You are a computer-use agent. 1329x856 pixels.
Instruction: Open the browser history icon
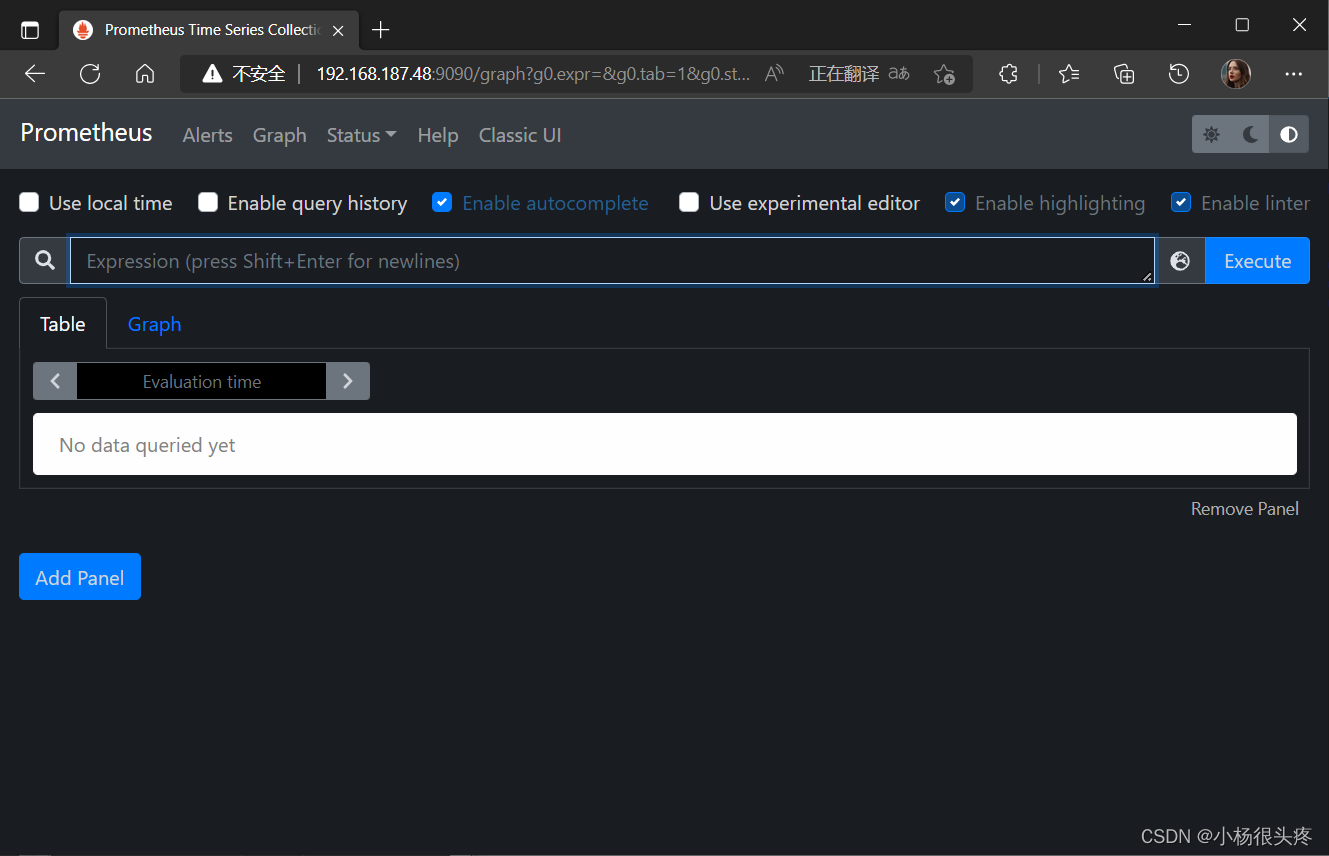[1179, 73]
